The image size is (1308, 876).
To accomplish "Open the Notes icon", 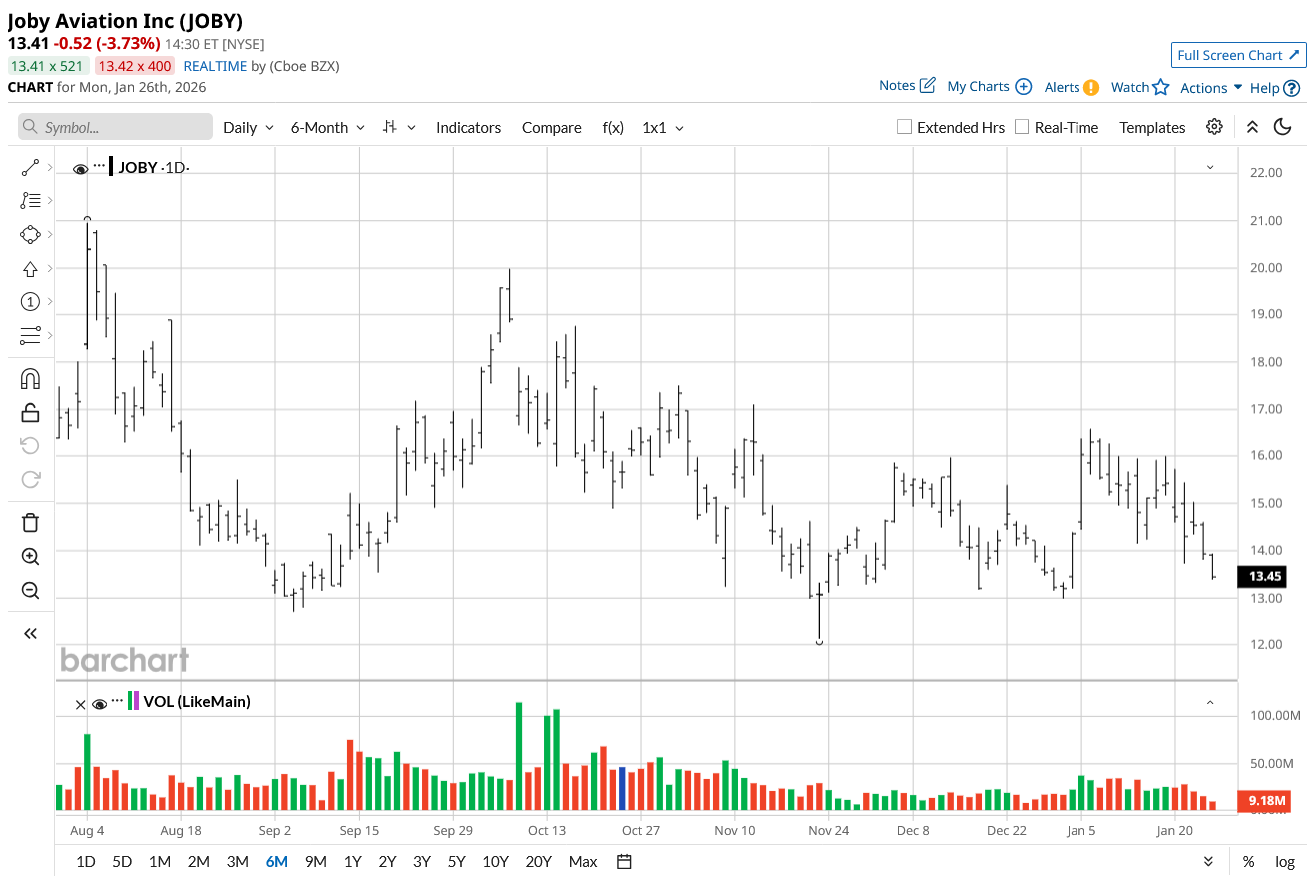I will point(927,86).
